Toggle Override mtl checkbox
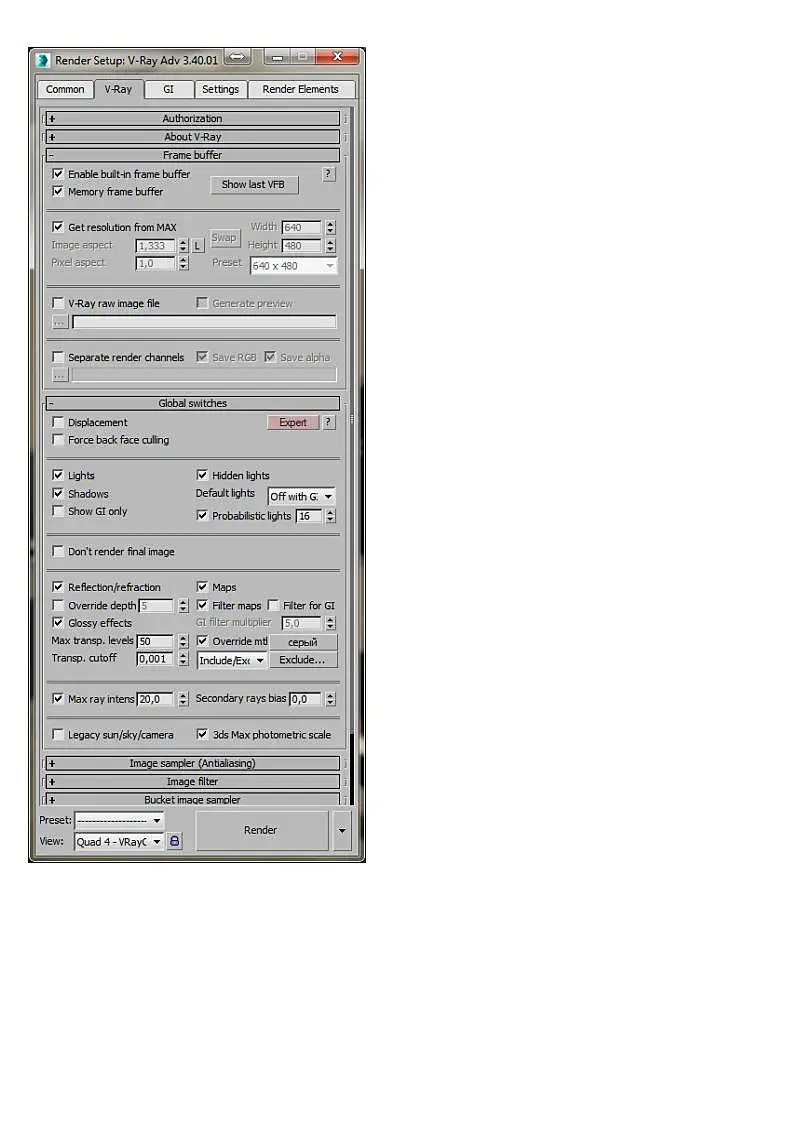This screenshot has width=797, height=1123. pyautogui.click(x=202, y=641)
